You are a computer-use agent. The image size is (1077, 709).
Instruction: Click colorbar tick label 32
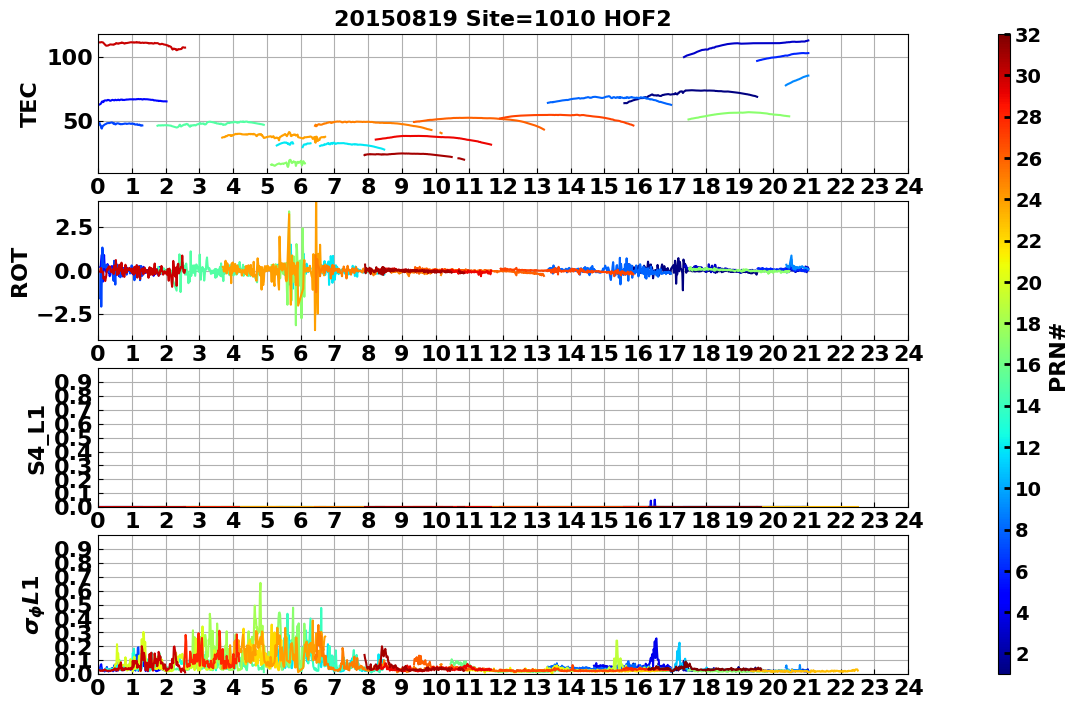[1028, 35]
